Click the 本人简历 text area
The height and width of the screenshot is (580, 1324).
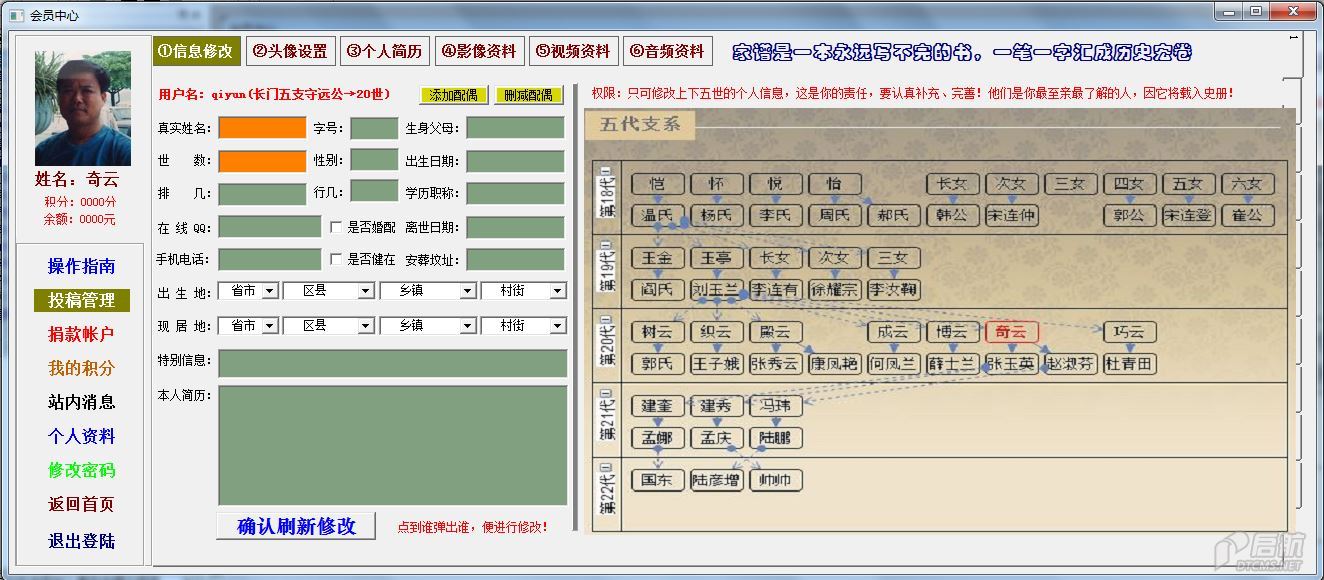[392, 445]
